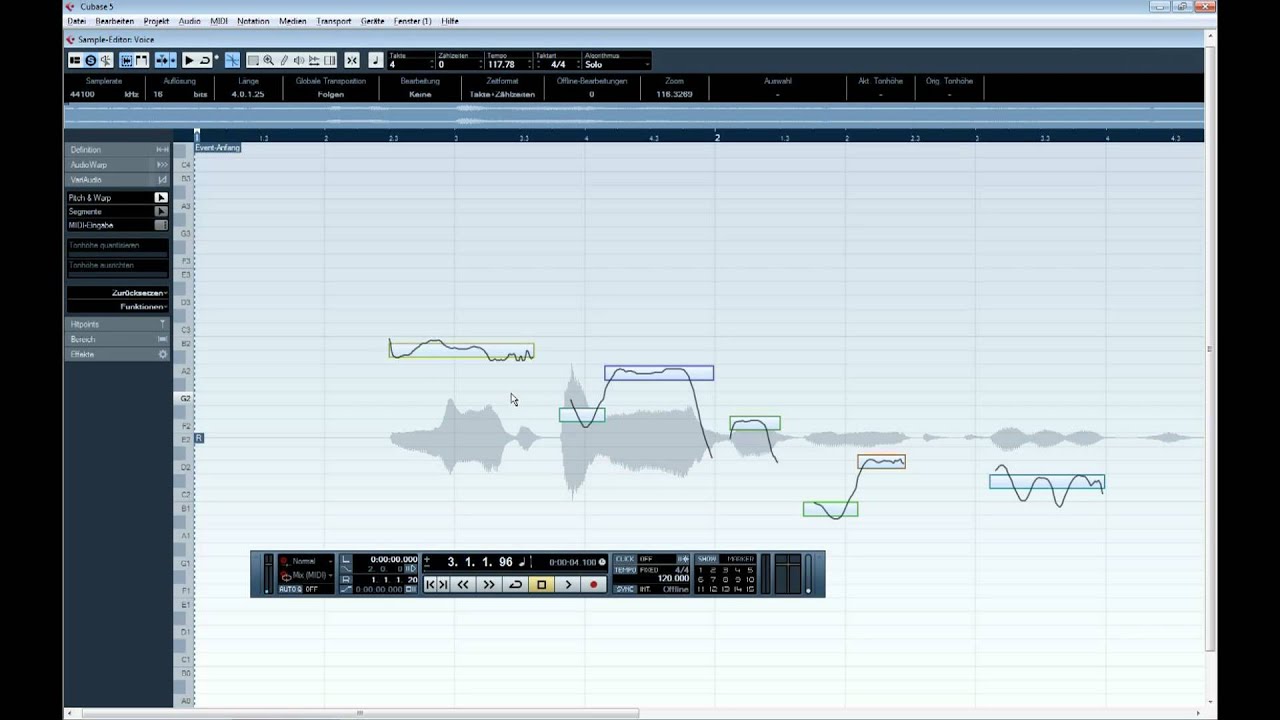1280x720 pixels.
Task: Stop playback in the transport panel
Action: pyautogui.click(x=541, y=584)
